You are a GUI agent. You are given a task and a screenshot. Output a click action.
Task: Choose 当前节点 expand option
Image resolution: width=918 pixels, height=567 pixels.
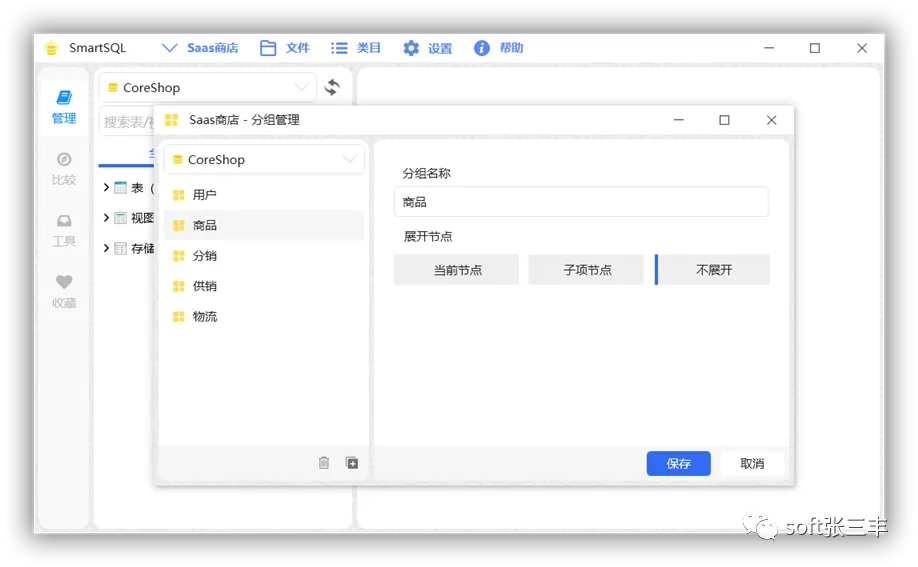coord(457,269)
